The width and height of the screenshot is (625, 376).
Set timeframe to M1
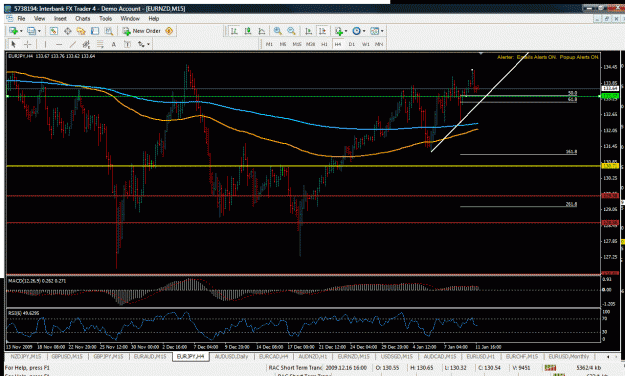point(269,44)
